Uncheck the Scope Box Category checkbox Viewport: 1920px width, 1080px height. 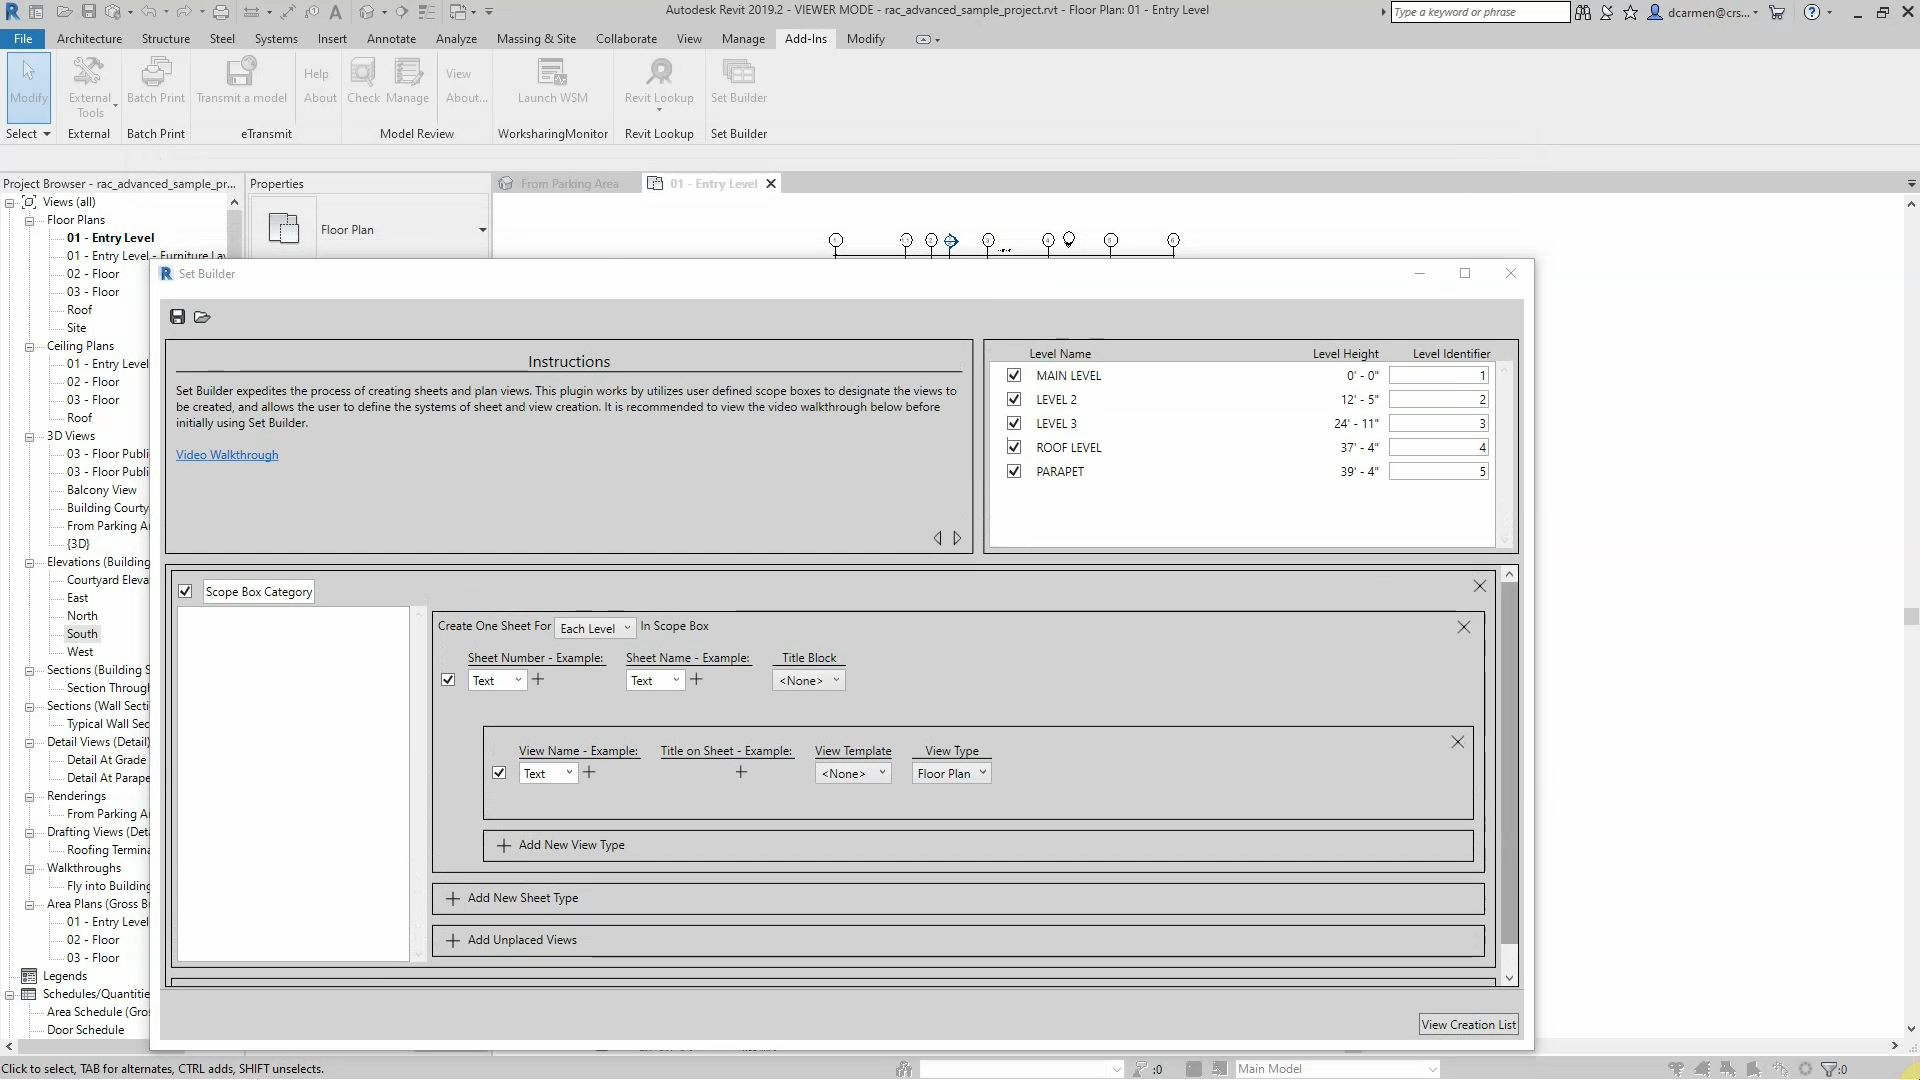pos(185,592)
